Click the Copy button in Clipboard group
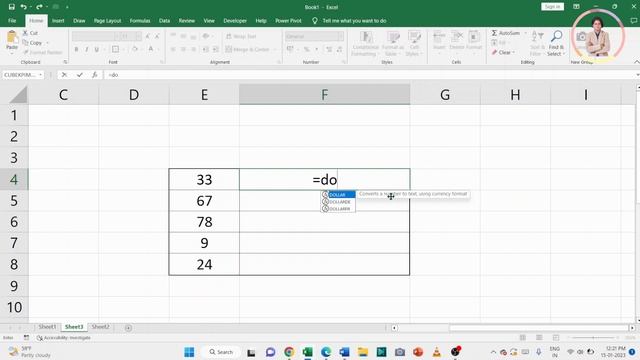The height and width of the screenshot is (360, 640). (x=33, y=42)
